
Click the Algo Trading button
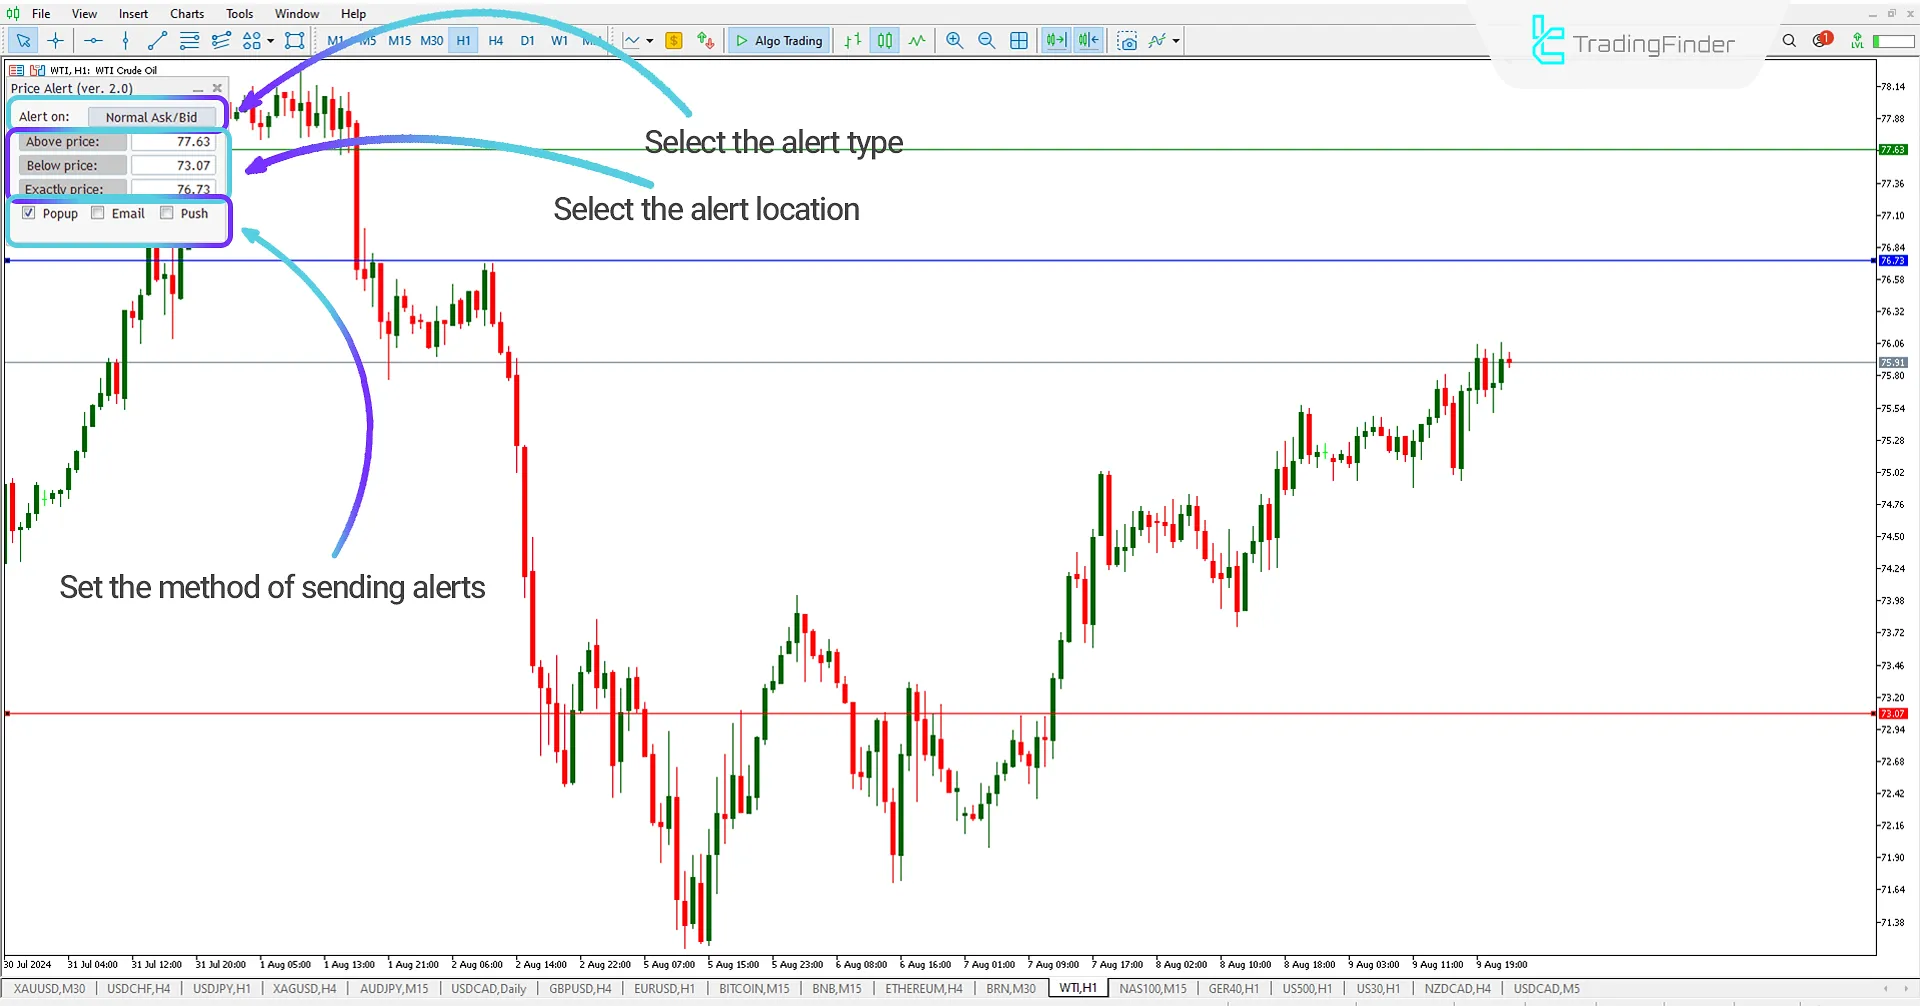pos(779,41)
